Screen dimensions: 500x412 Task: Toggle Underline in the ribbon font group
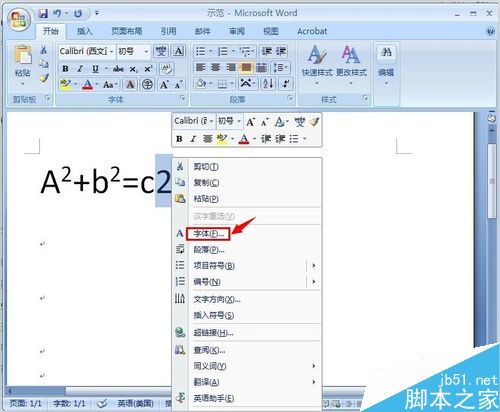click(96, 69)
